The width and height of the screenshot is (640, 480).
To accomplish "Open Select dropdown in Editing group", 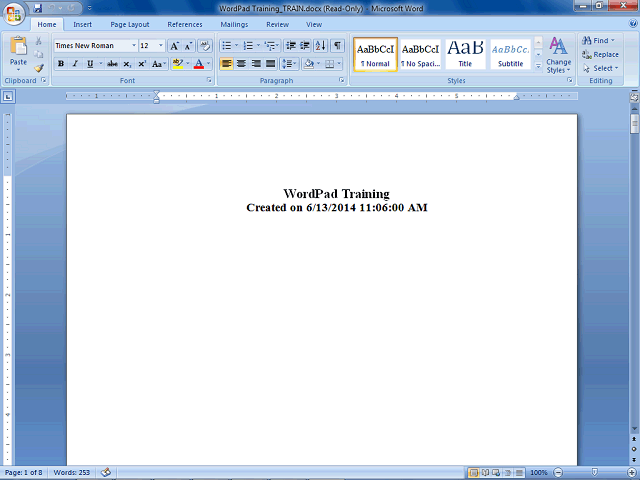I will pos(601,68).
